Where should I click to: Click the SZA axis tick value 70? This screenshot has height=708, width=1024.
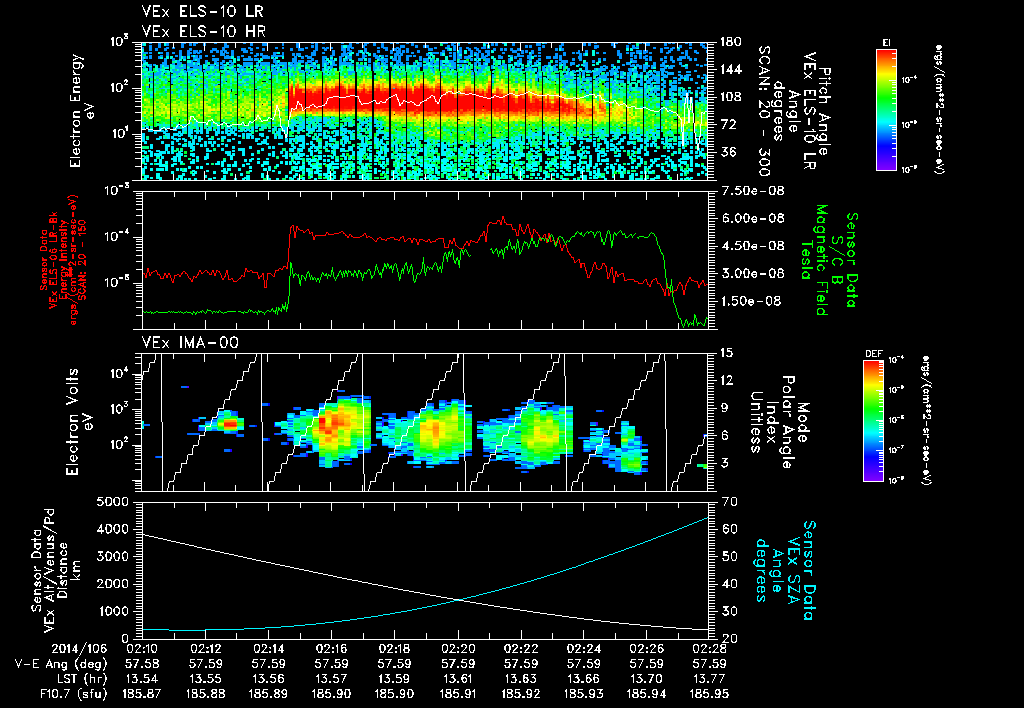(729, 502)
